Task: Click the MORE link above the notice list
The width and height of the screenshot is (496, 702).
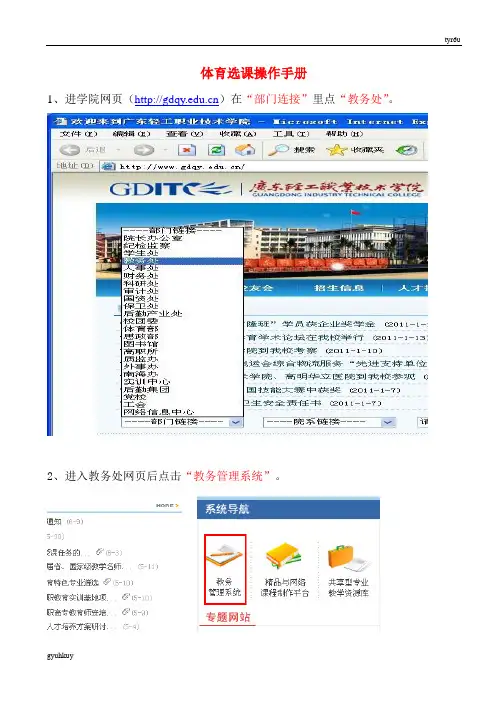Action: click(x=167, y=505)
